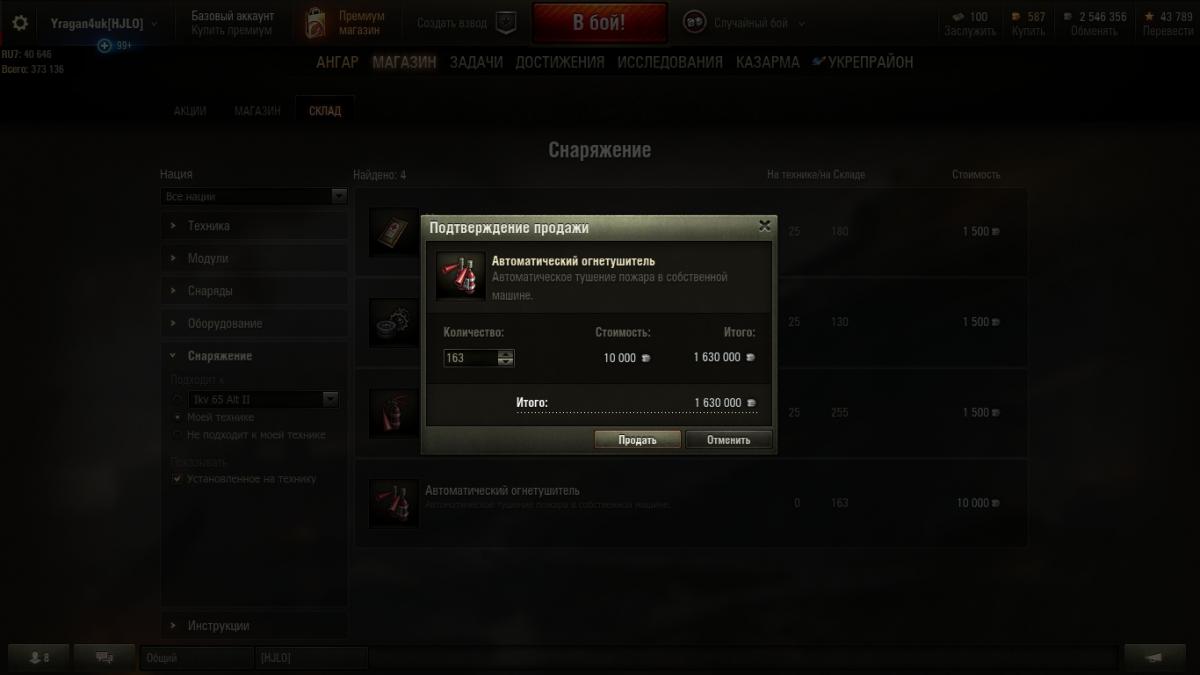Click the platoon creation shield icon
The width and height of the screenshot is (1200, 675).
coord(506,22)
